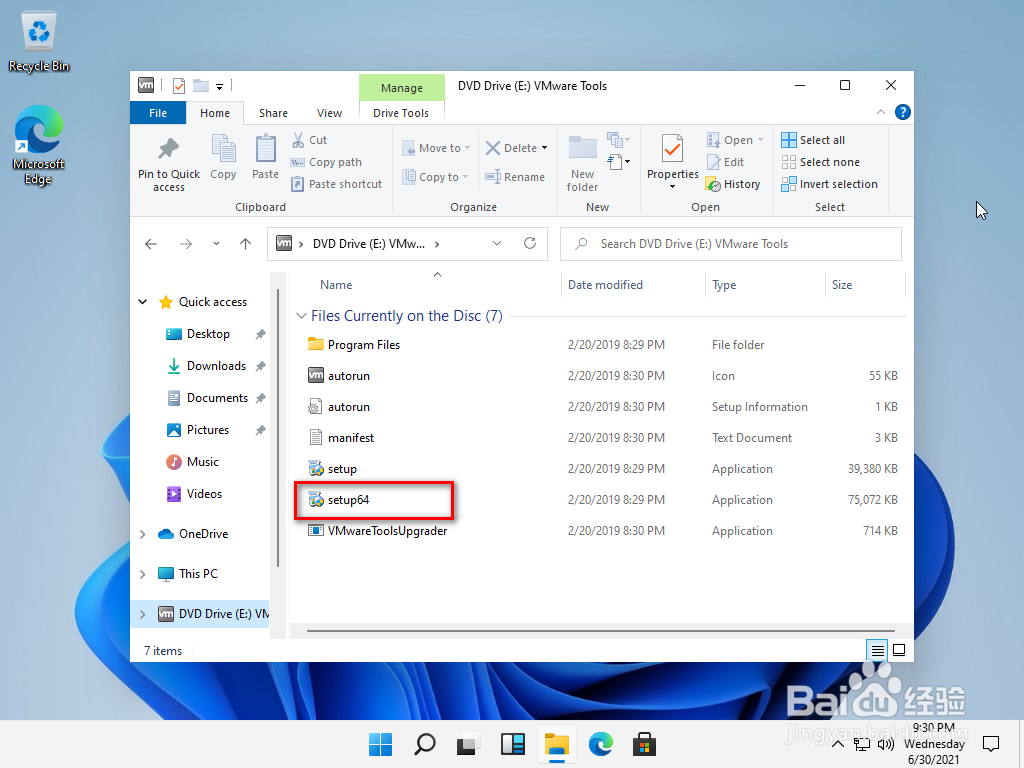1024x768 pixels.
Task: Sort by Date modified column
Action: (x=605, y=285)
